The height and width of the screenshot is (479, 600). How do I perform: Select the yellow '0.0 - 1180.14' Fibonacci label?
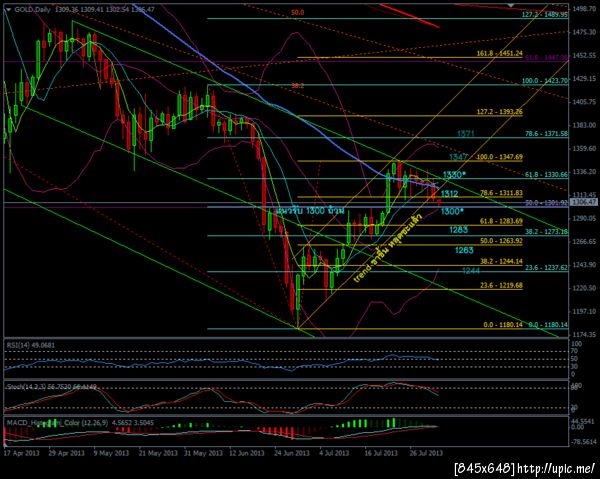click(x=503, y=325)
